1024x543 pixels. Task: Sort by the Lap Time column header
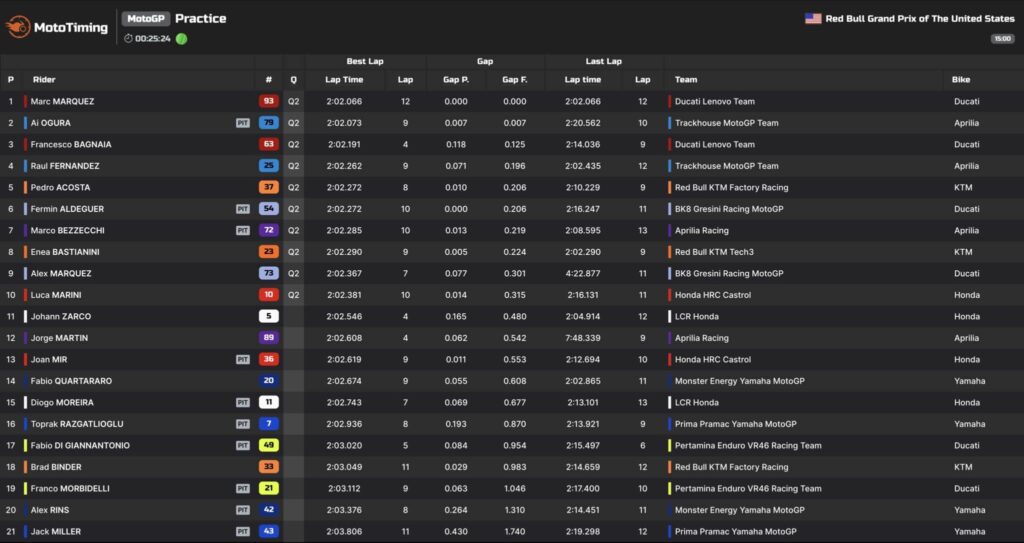coord(344,80)
